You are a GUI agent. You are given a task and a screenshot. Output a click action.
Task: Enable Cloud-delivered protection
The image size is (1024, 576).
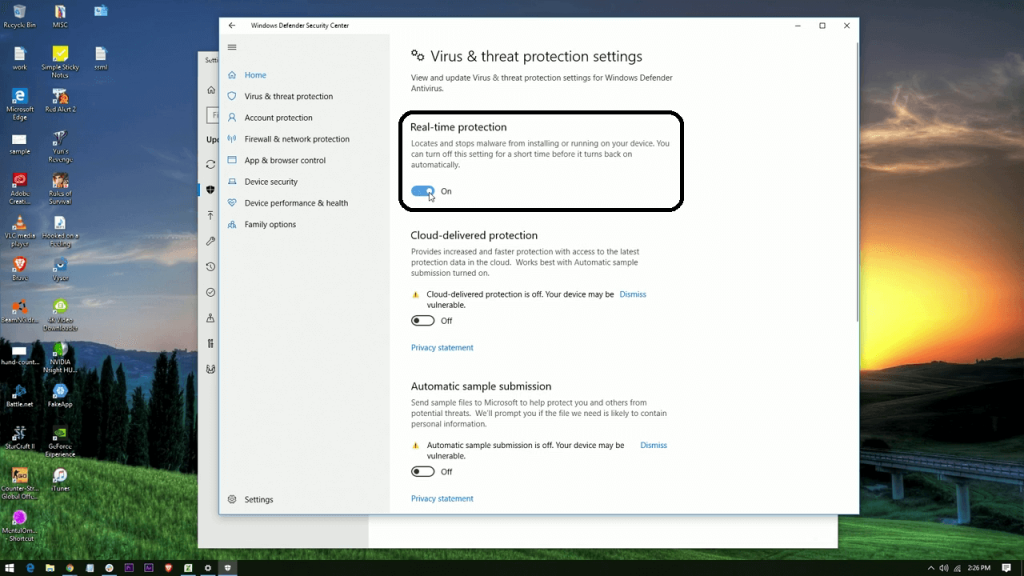pos(422,320)
